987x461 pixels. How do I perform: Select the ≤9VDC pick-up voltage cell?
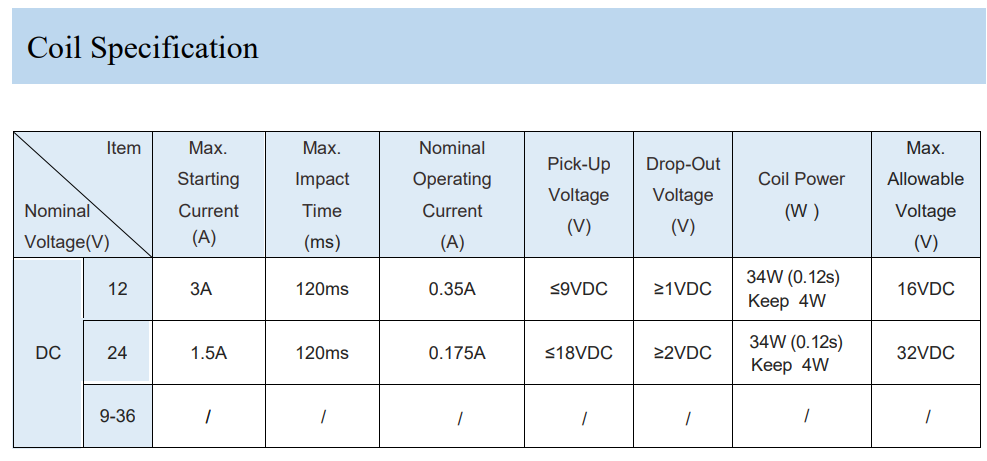pyautogui.click(x=578, y=289)
